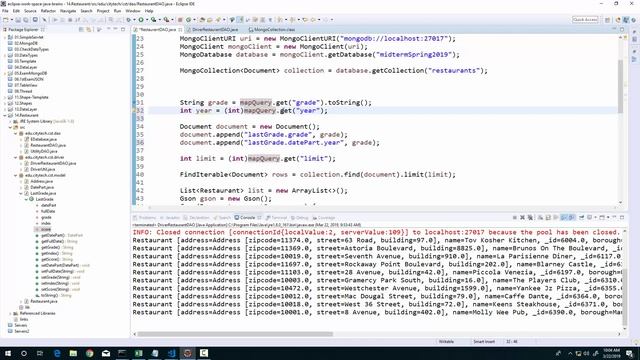This screenshot has height=360, width=640.
Task: Expand the 03.DataTypes project
Action: (5, 55)
